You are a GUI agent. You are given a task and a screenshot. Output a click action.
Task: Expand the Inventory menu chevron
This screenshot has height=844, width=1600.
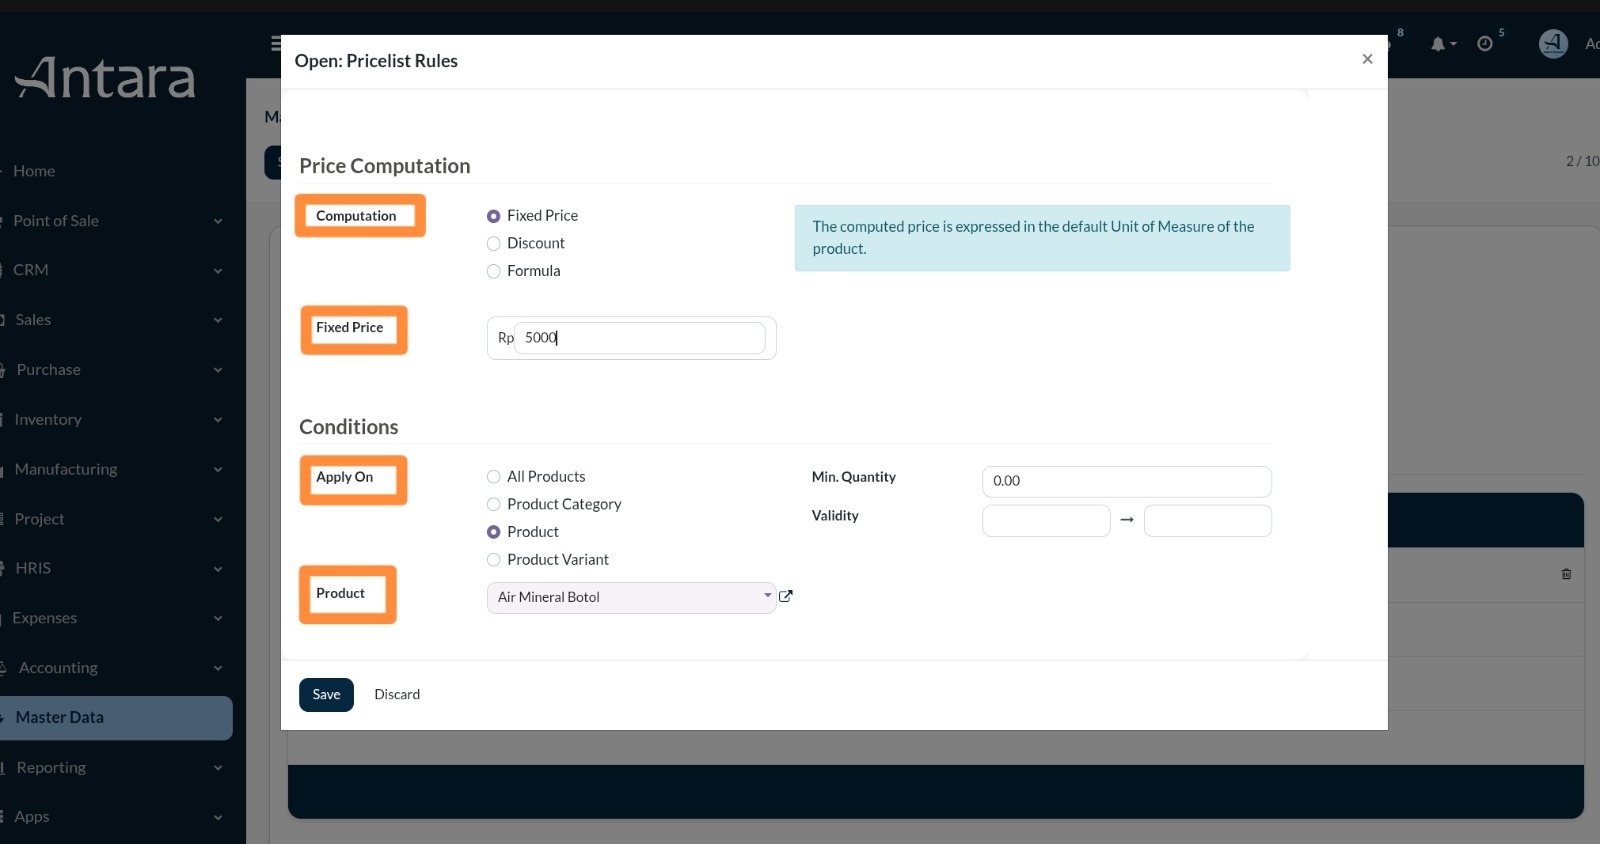pos(218,420)
